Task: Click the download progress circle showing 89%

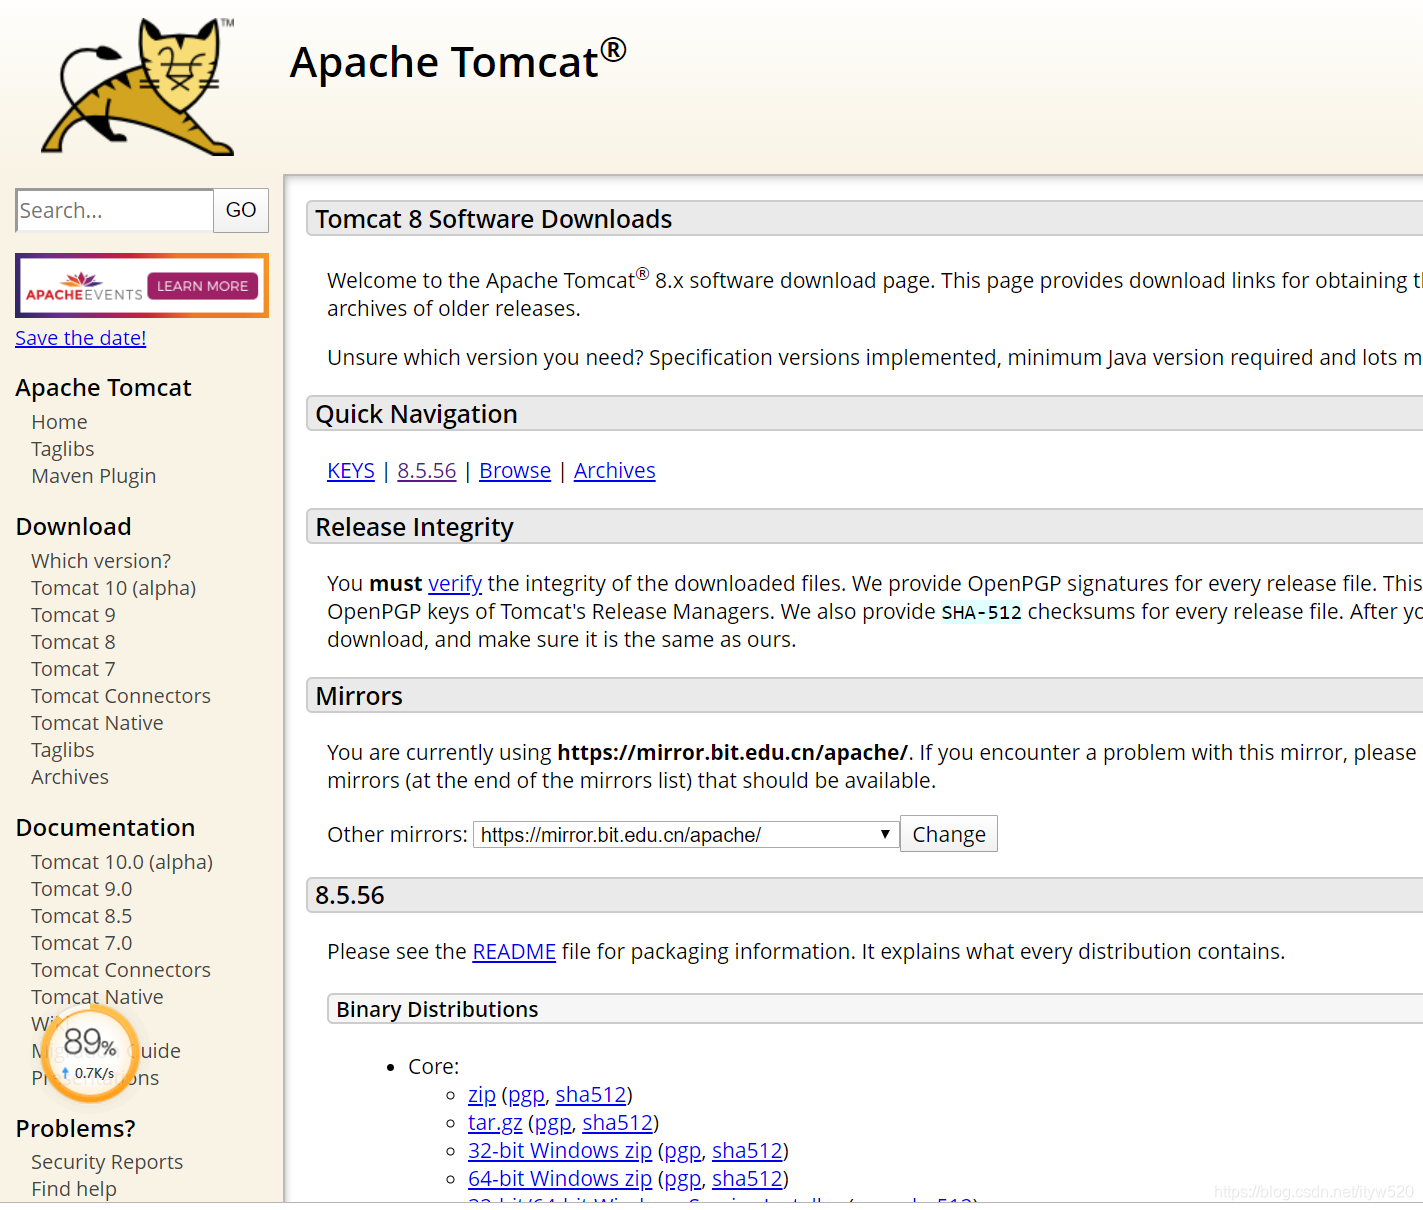Action: point(89,1050)
